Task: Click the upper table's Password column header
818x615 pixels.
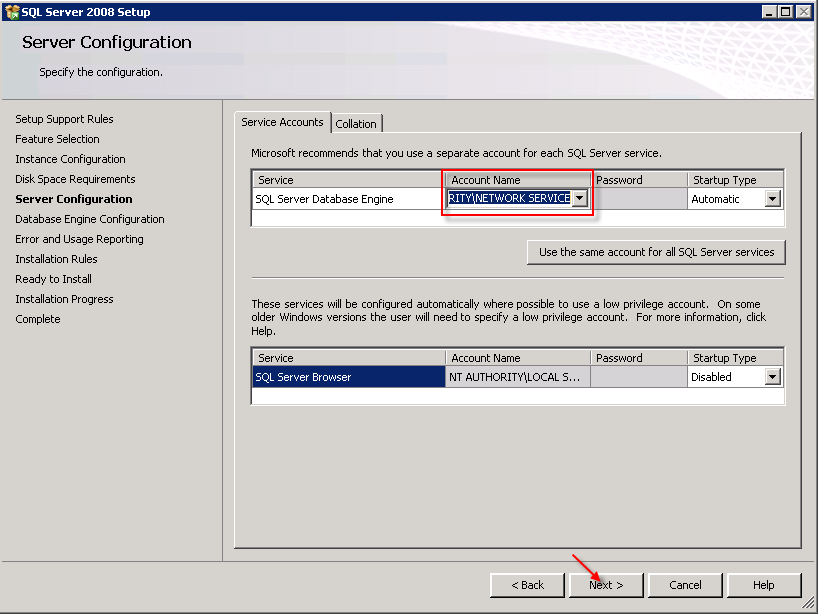Action: tap(639, 180)
